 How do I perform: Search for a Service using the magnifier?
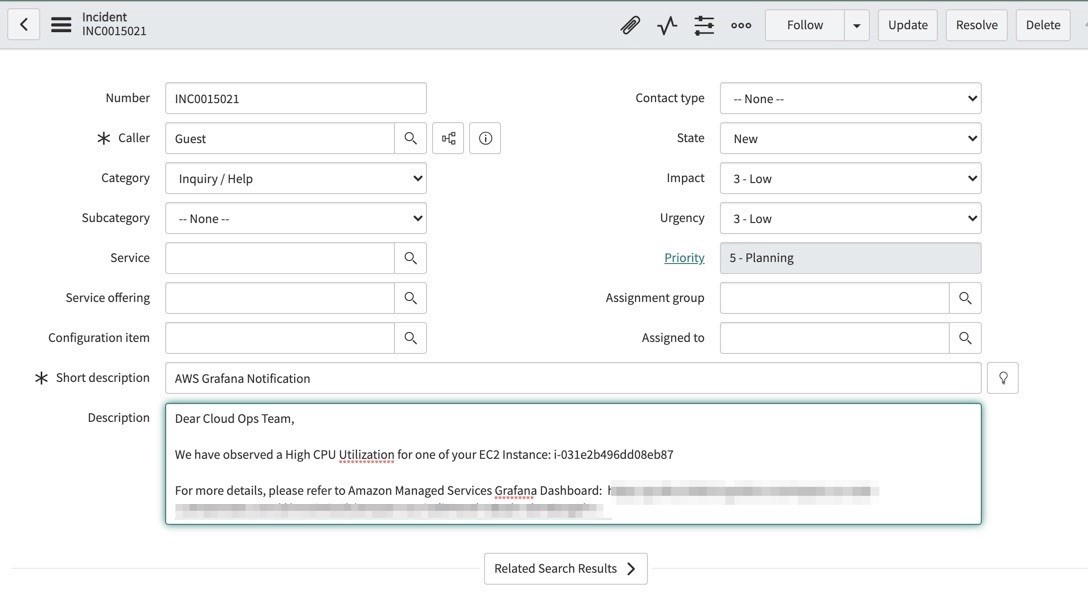(x=410, y=258)
